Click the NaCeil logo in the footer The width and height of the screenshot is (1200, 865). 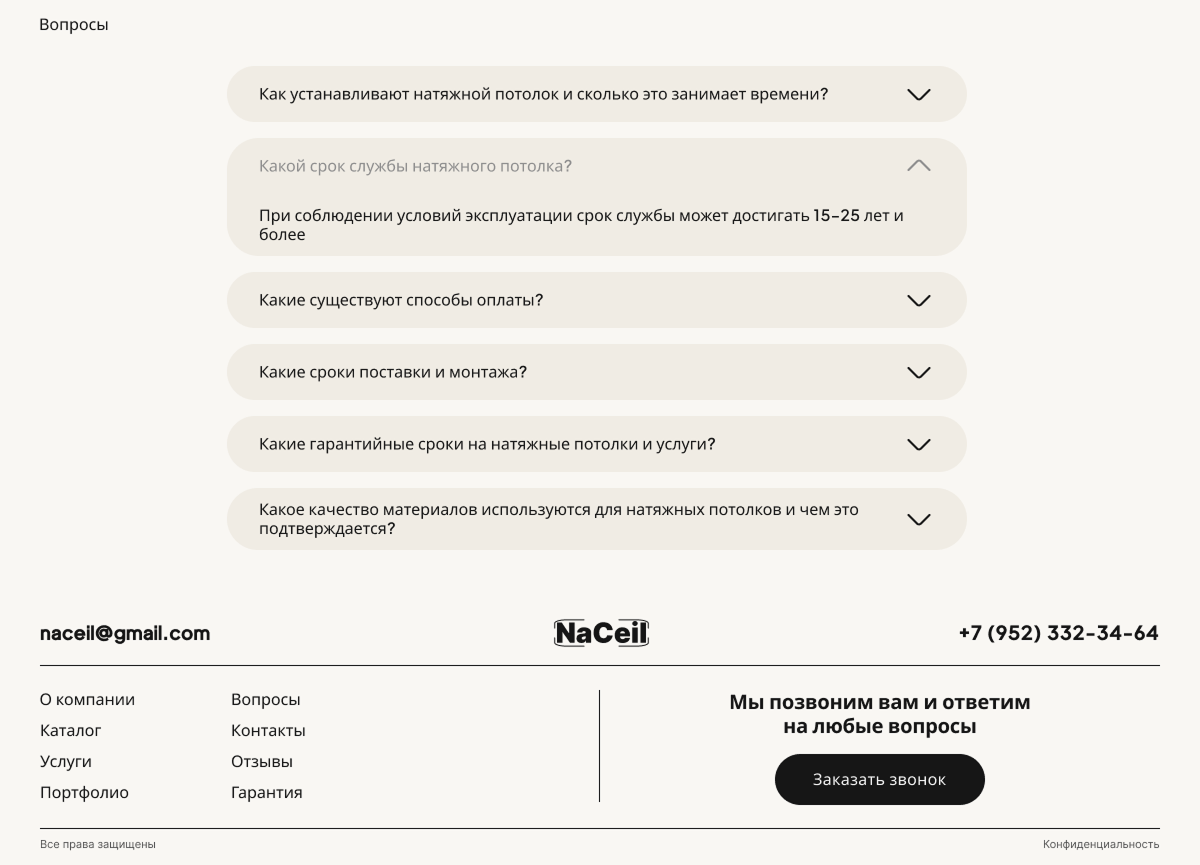tap(601, 633)
